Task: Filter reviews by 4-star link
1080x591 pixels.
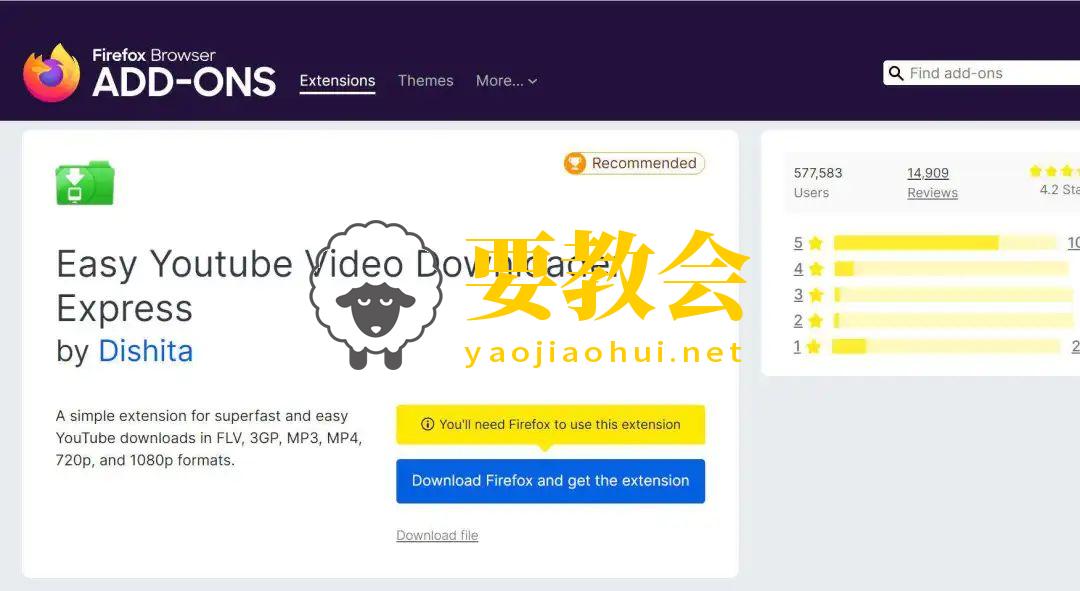Action: point(798,269)
